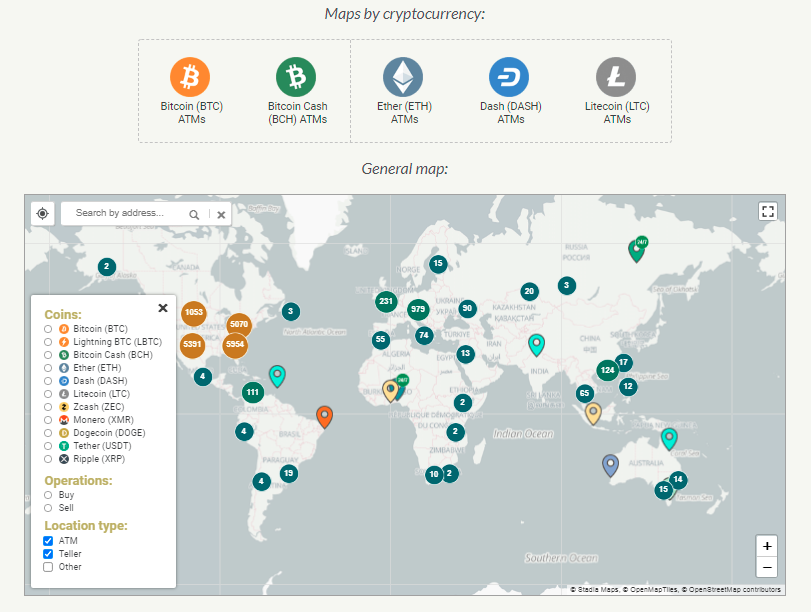This screenshot has width=811, height=612.
Task: Open the 15 cluster in Scandinavia
Action: click(438, 264)
